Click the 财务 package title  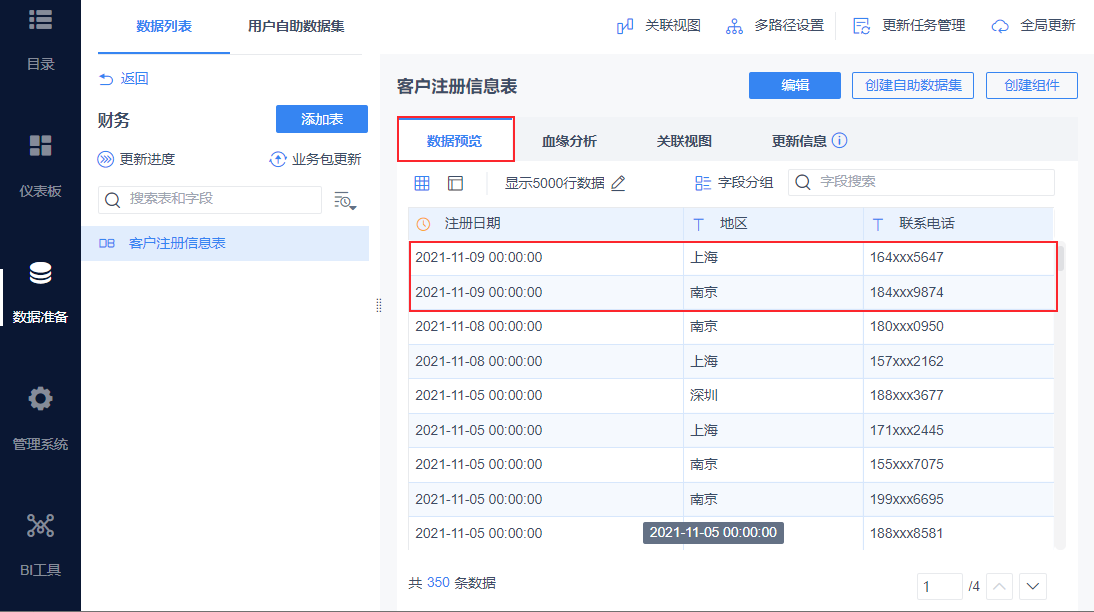tap(114, 120)
